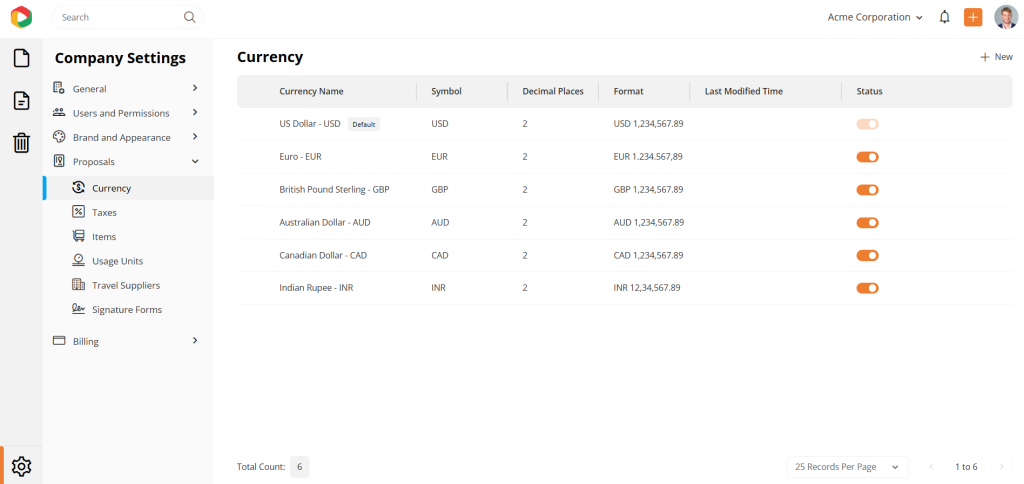
Task: Click the New currency button
Action: click(x=997, y=57)
